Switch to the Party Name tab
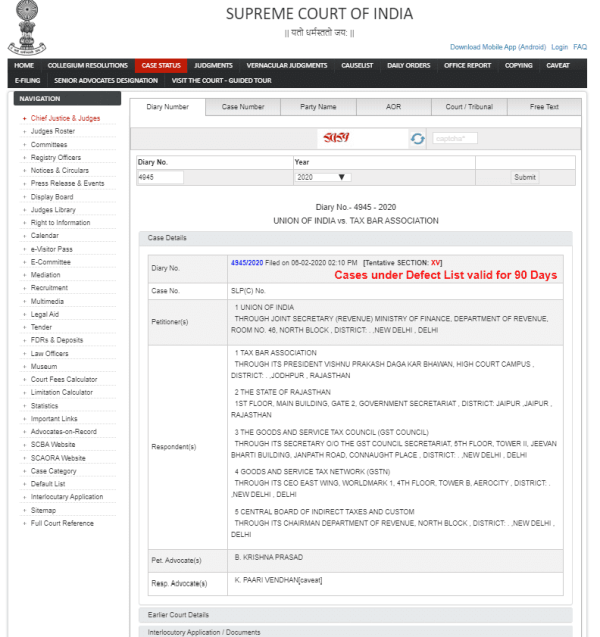 (318, 106)
